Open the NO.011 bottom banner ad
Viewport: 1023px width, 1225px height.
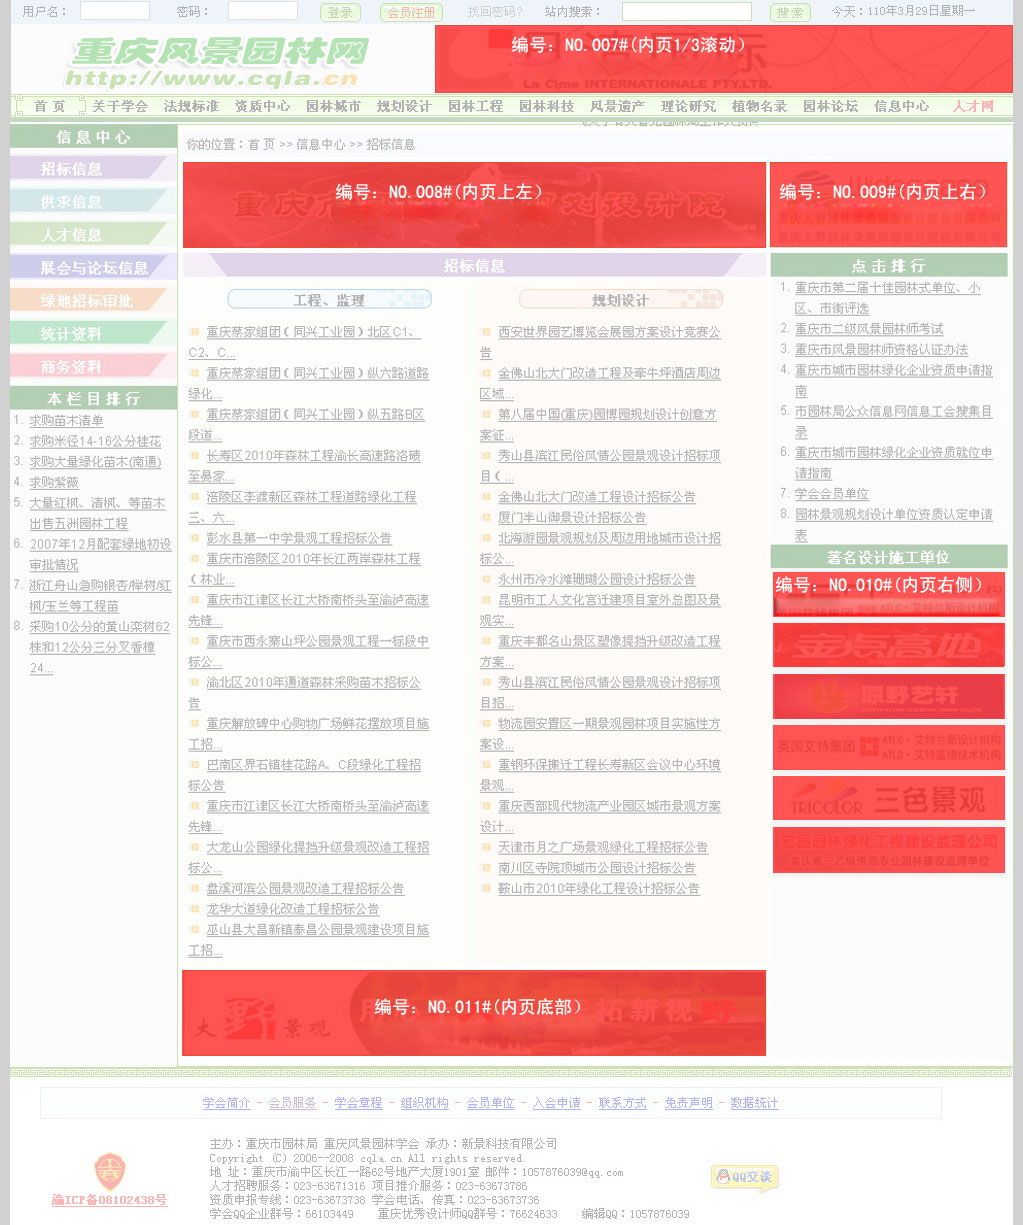(x=474, y=1013)
